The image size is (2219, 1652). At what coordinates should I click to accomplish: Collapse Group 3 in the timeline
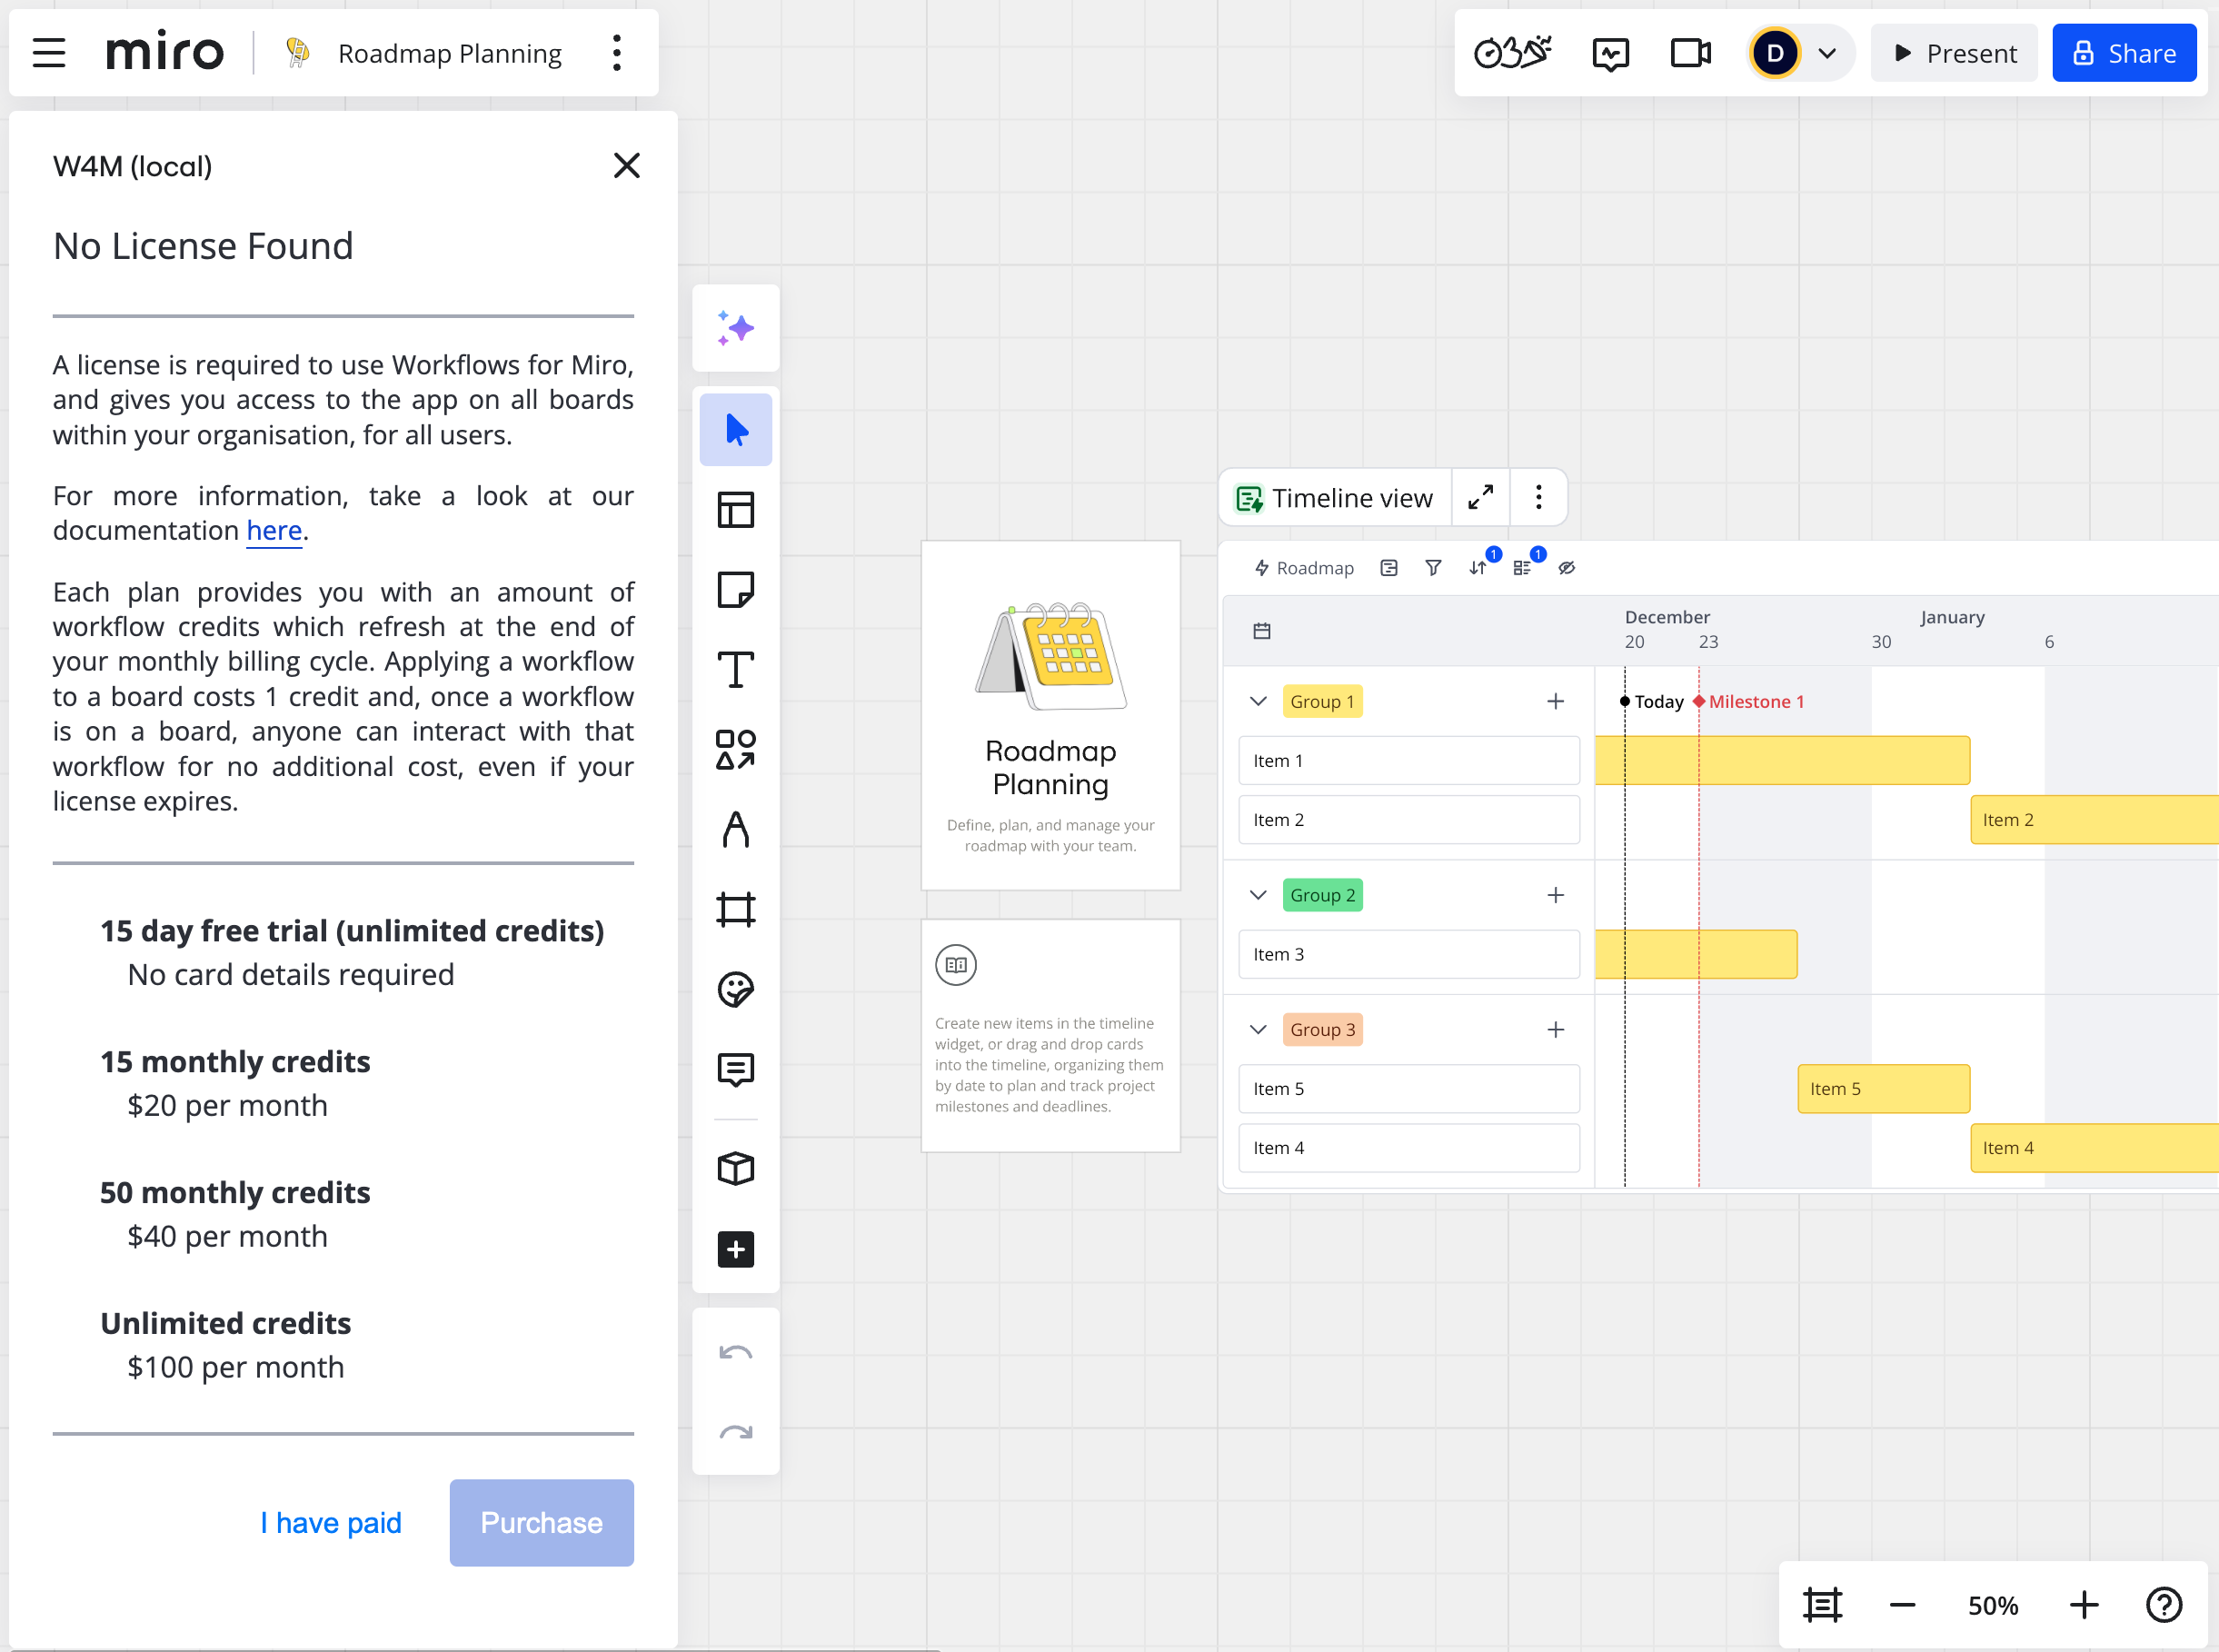click(1258, 1030)
